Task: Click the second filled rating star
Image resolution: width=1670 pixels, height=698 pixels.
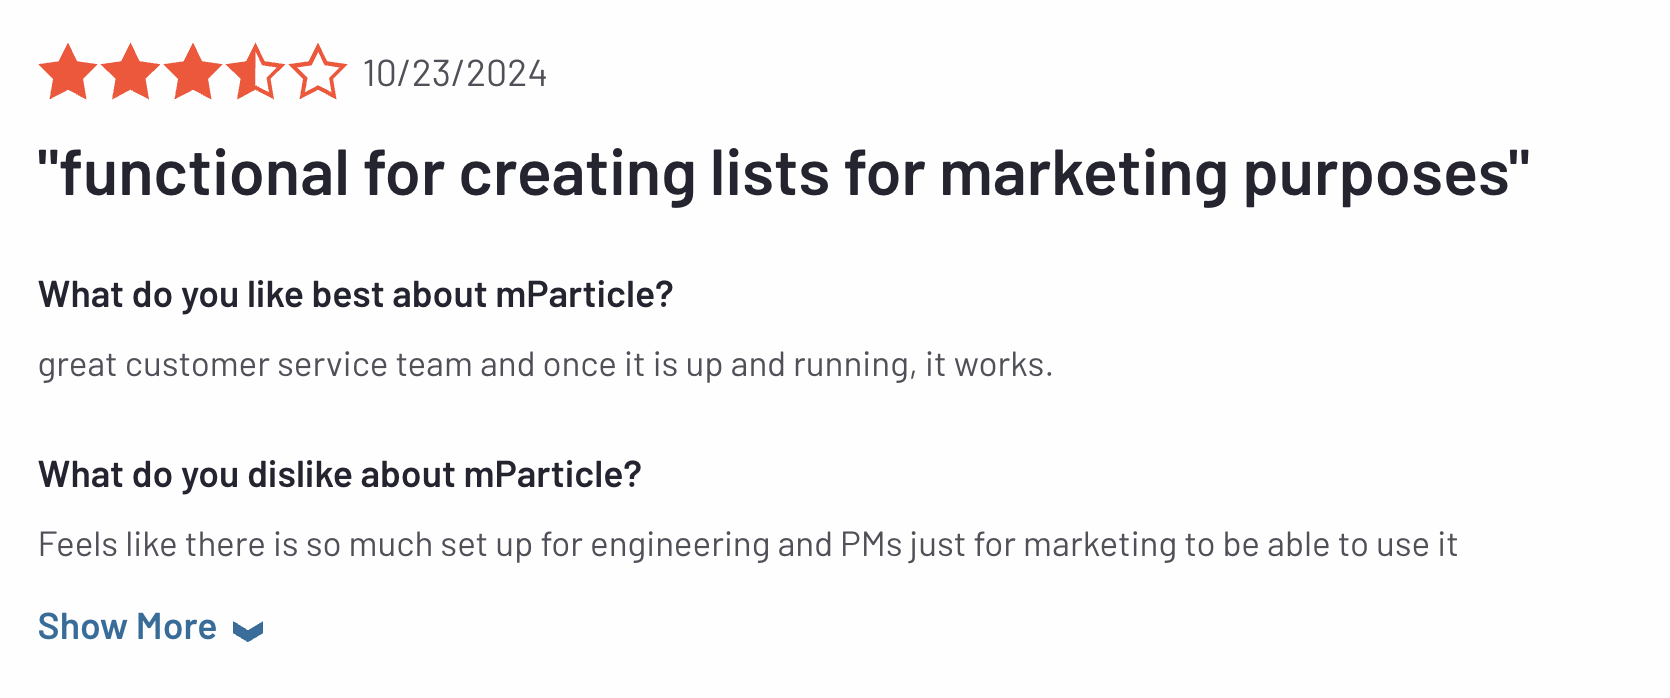Action: pos(130,72)
